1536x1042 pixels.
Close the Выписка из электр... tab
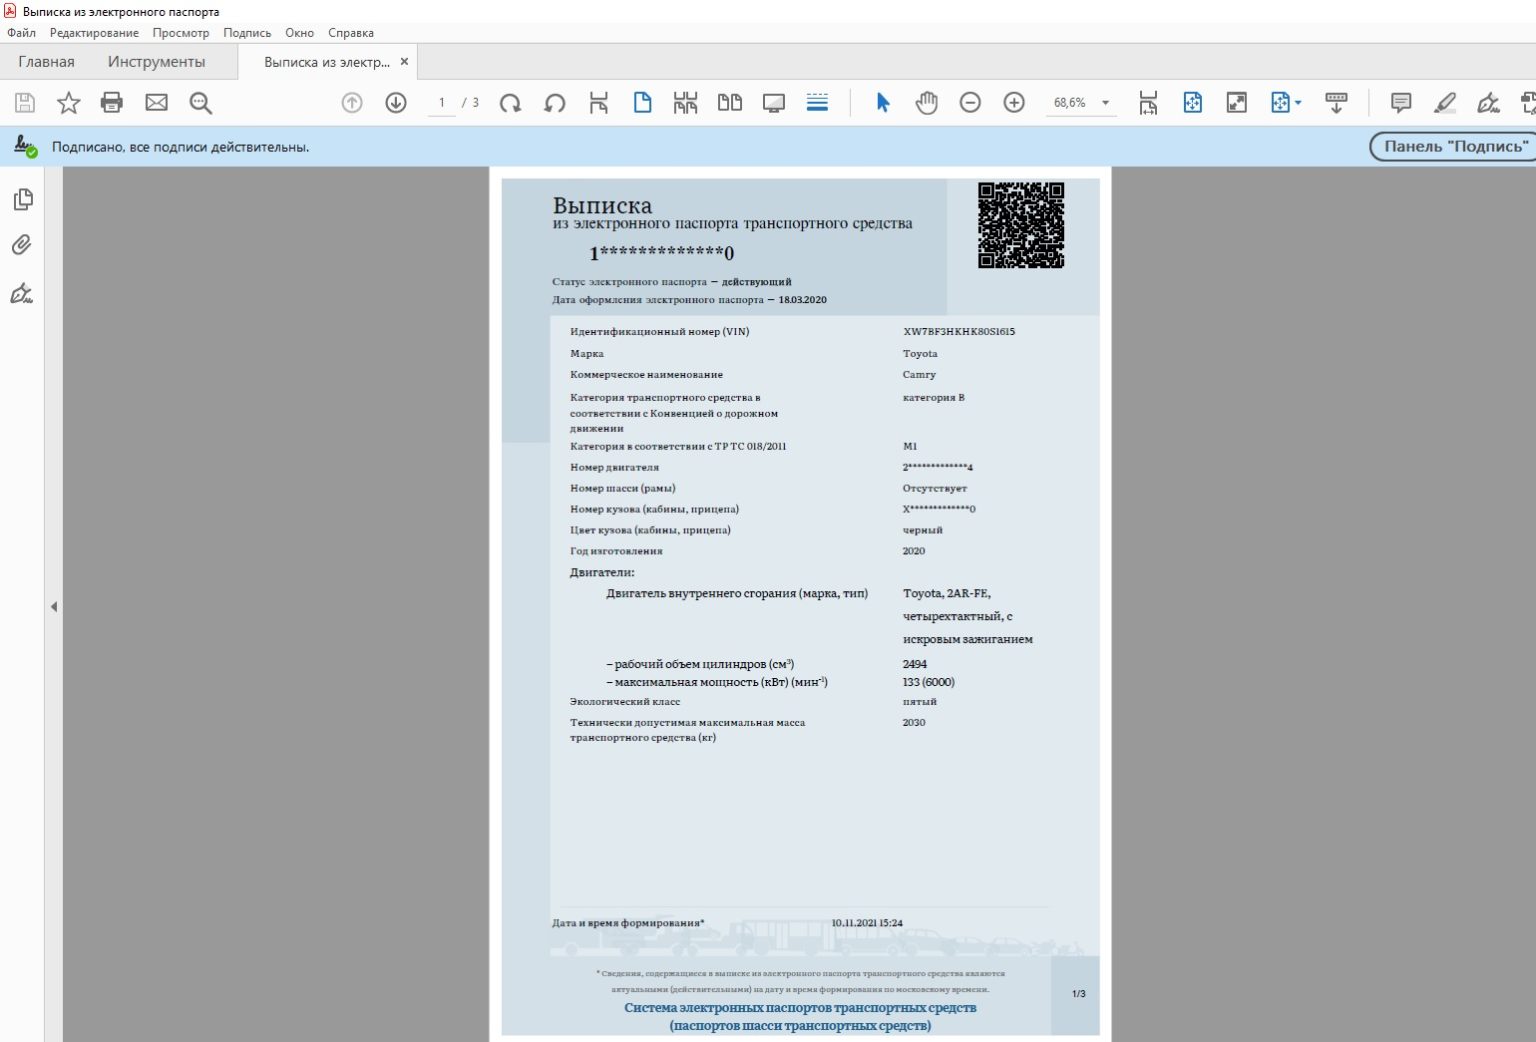[404, 62]
